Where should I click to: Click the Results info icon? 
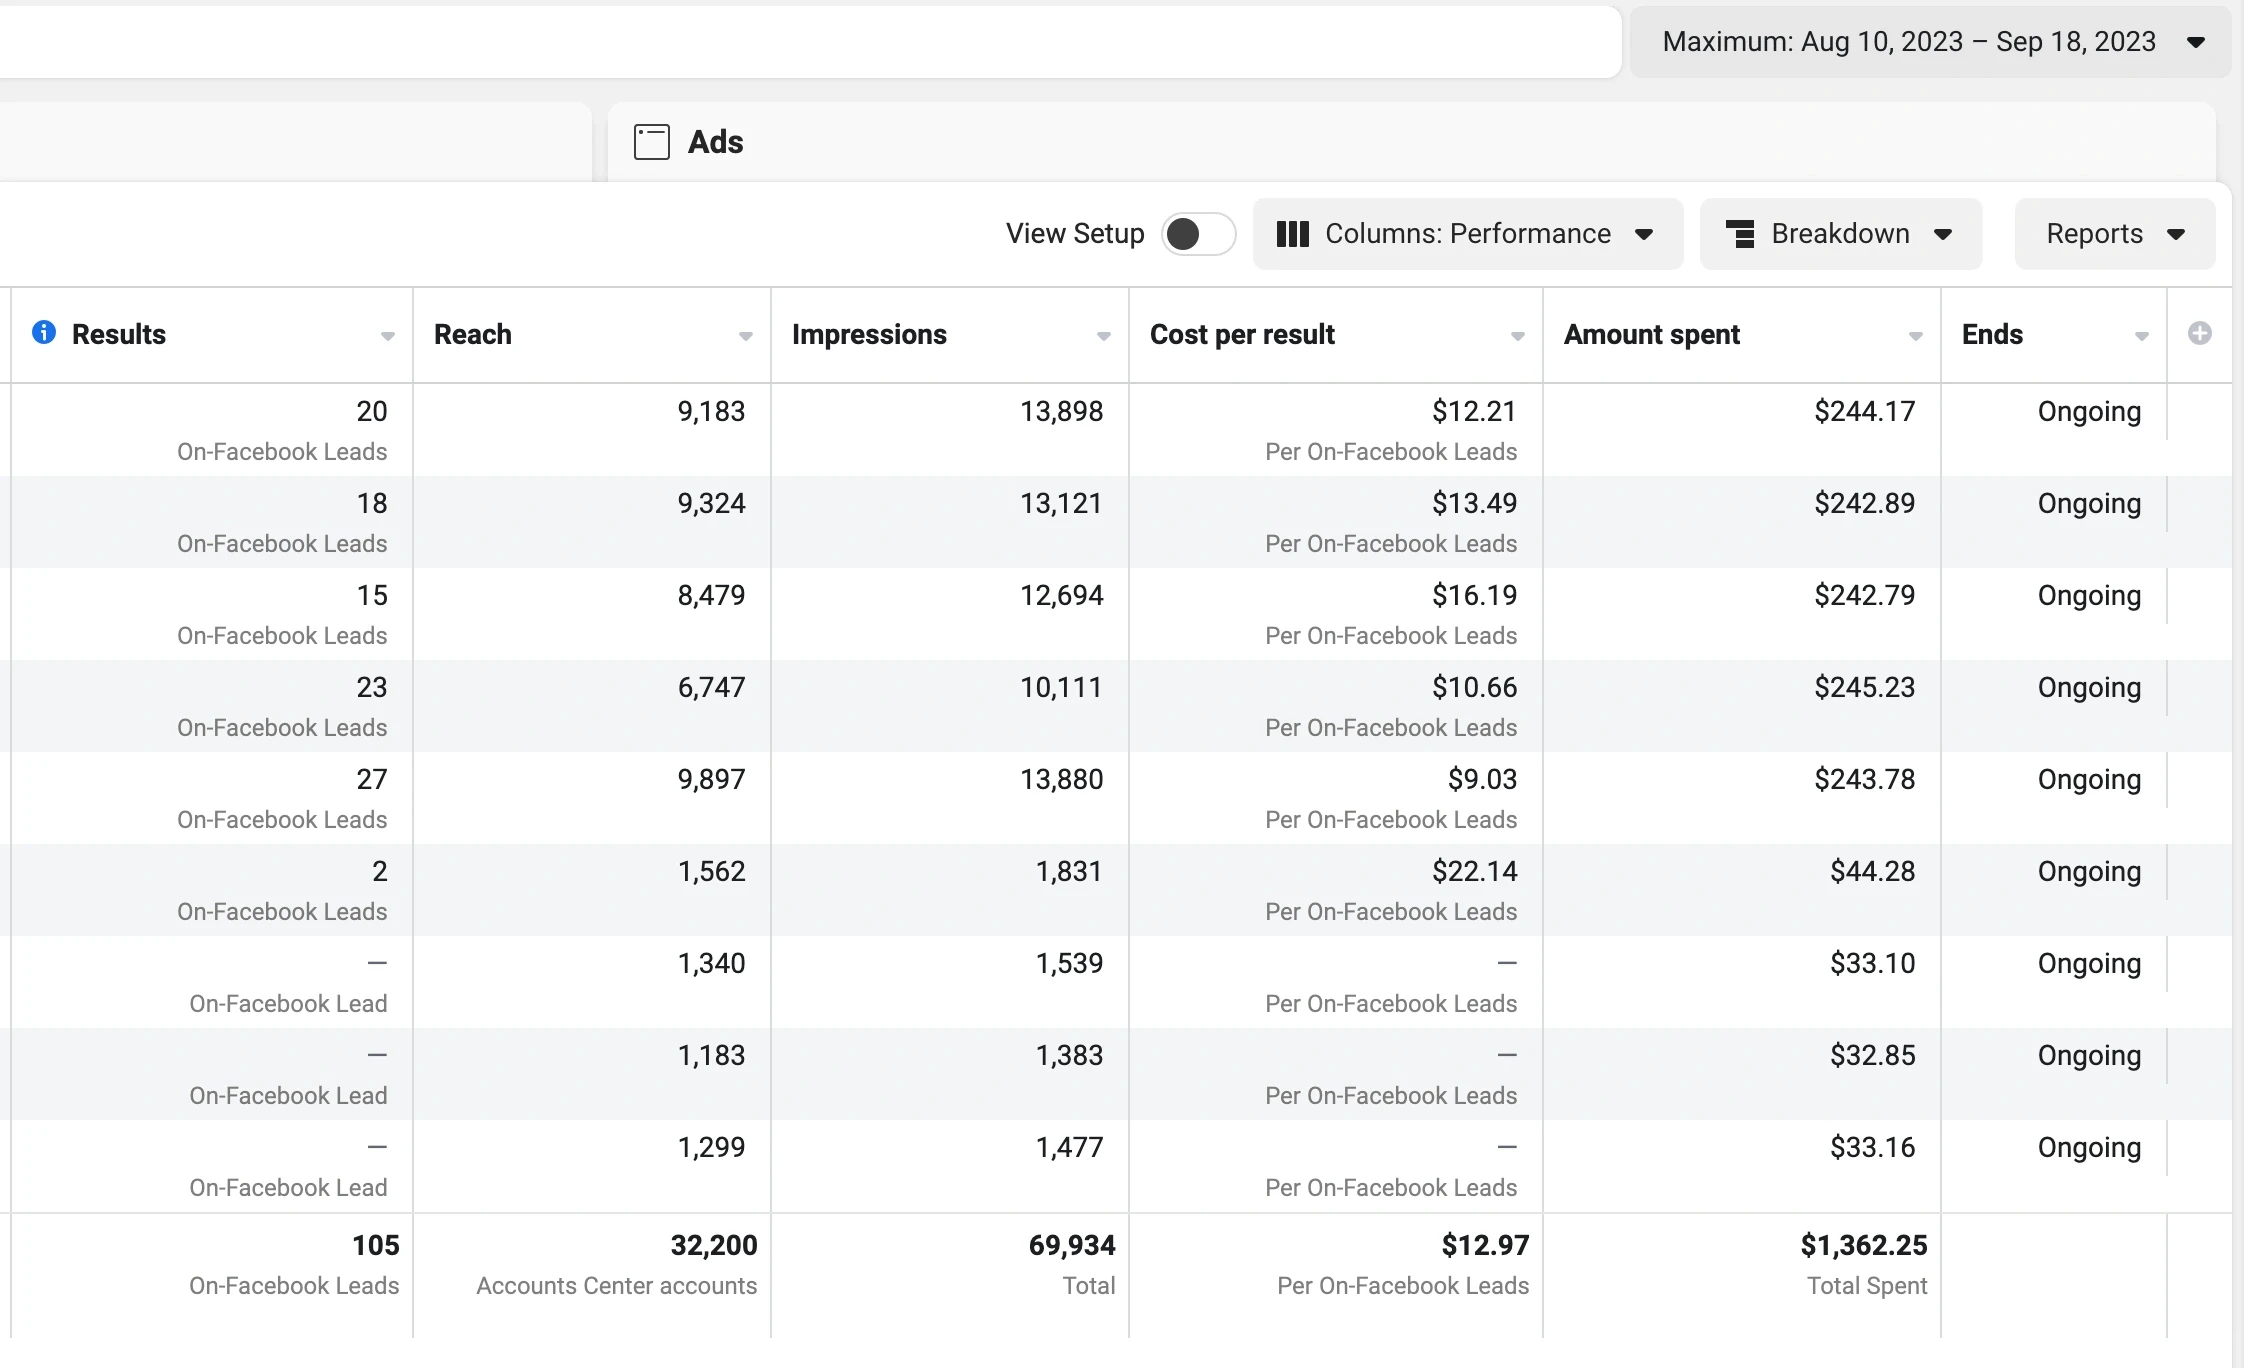[44, 332]
